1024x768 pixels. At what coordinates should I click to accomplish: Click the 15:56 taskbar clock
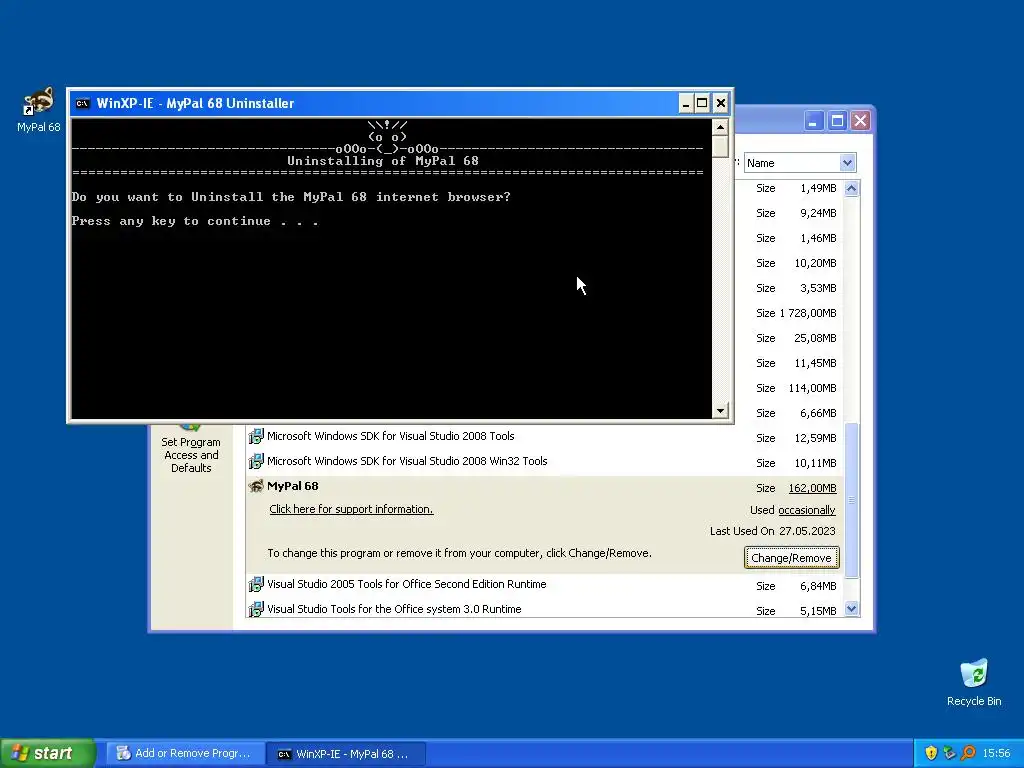coord(996,753)
